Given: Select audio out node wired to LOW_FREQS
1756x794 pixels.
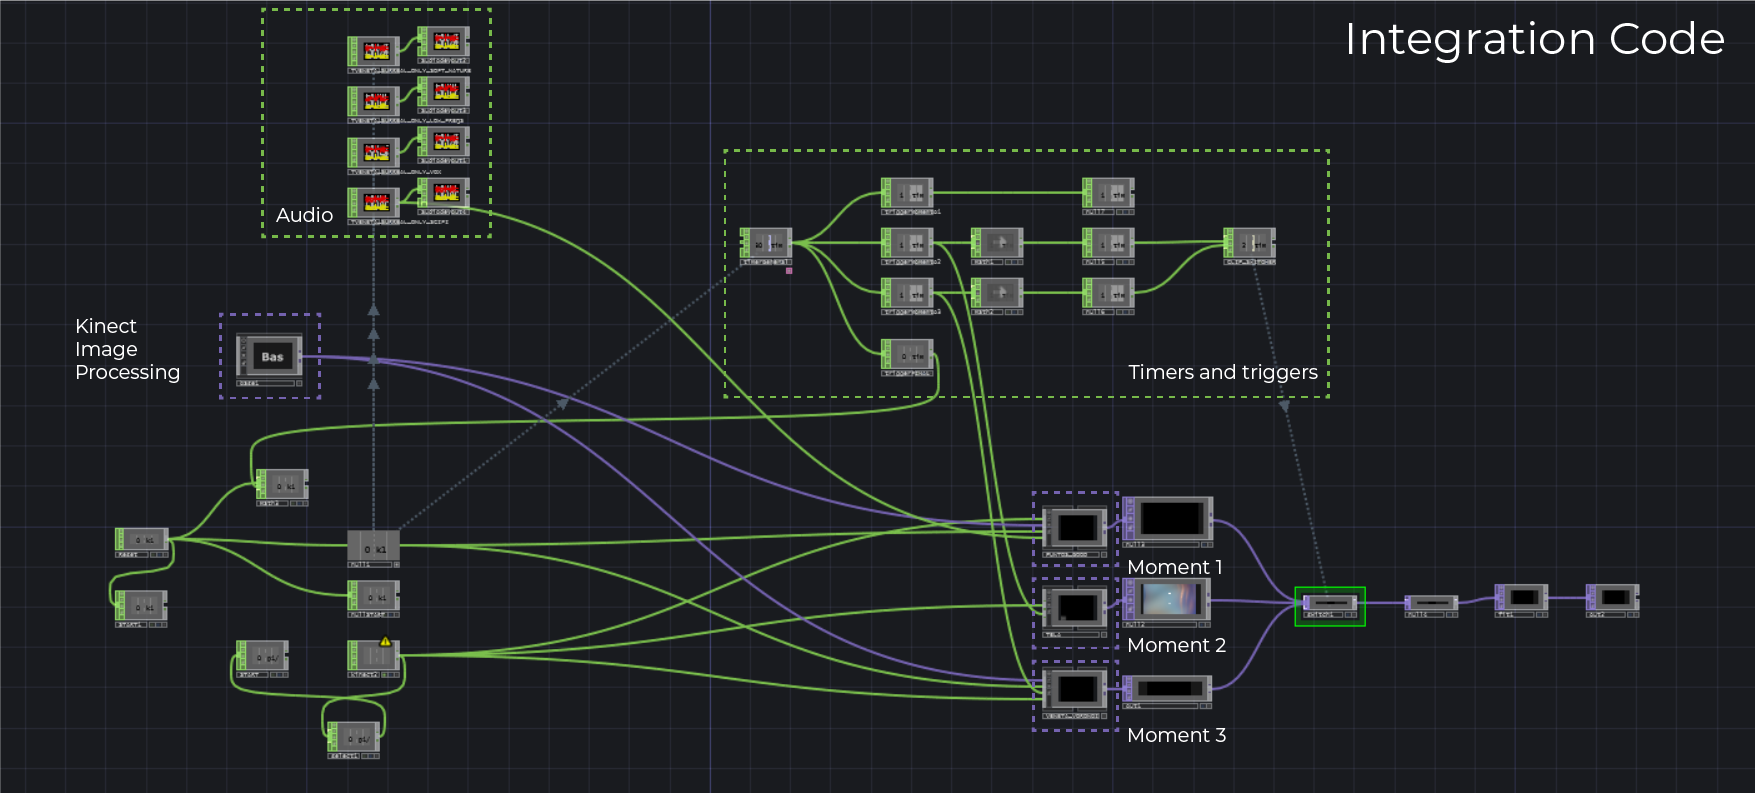Looking at the screenshot, I should point(444,92).
